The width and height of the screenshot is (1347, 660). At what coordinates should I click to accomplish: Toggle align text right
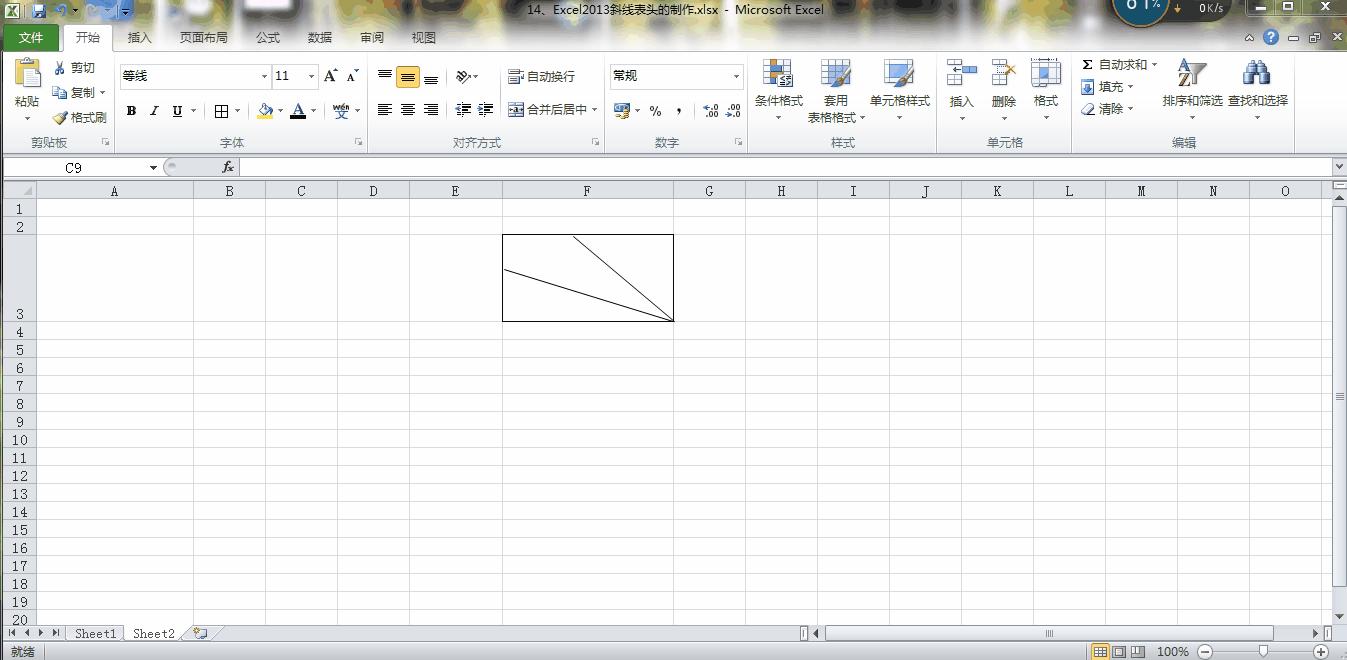pos(431,110)
